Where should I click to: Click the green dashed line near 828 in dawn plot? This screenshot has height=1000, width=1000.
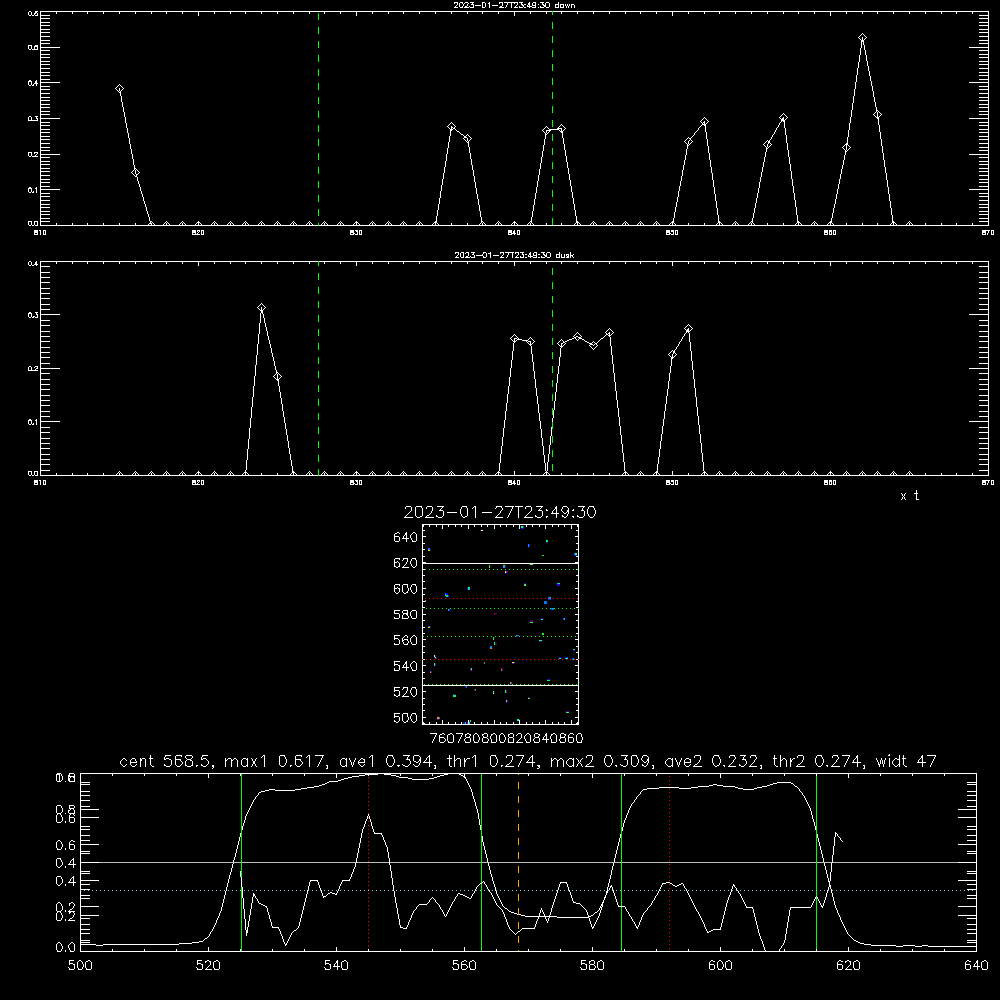click(x=319, y=118)
